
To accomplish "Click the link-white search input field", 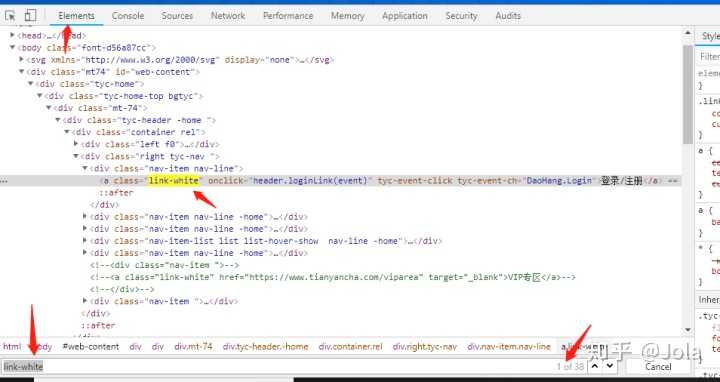I will (x=276, y=366).
